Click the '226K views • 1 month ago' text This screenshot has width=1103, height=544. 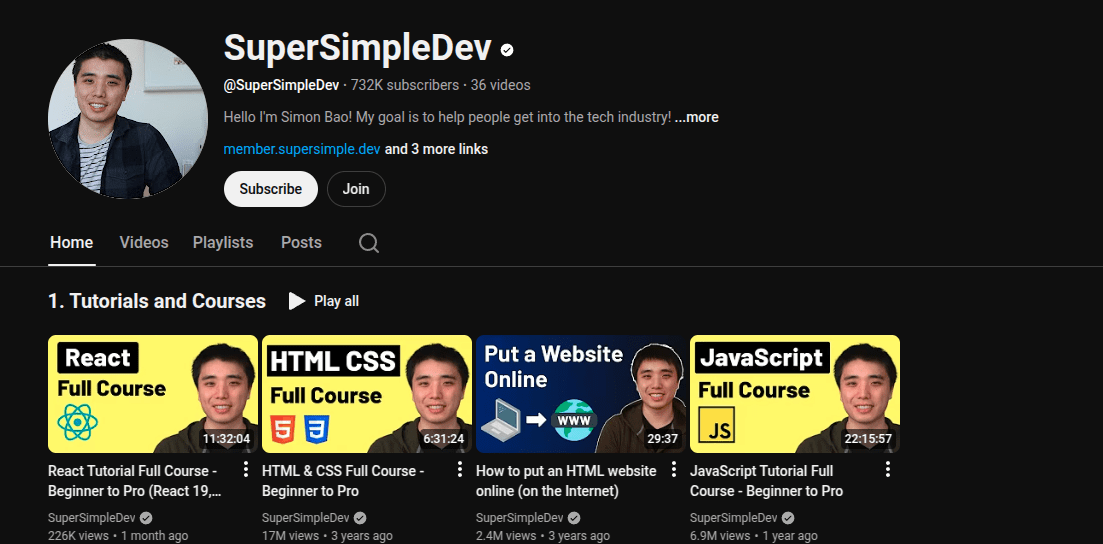click(118, 536)
